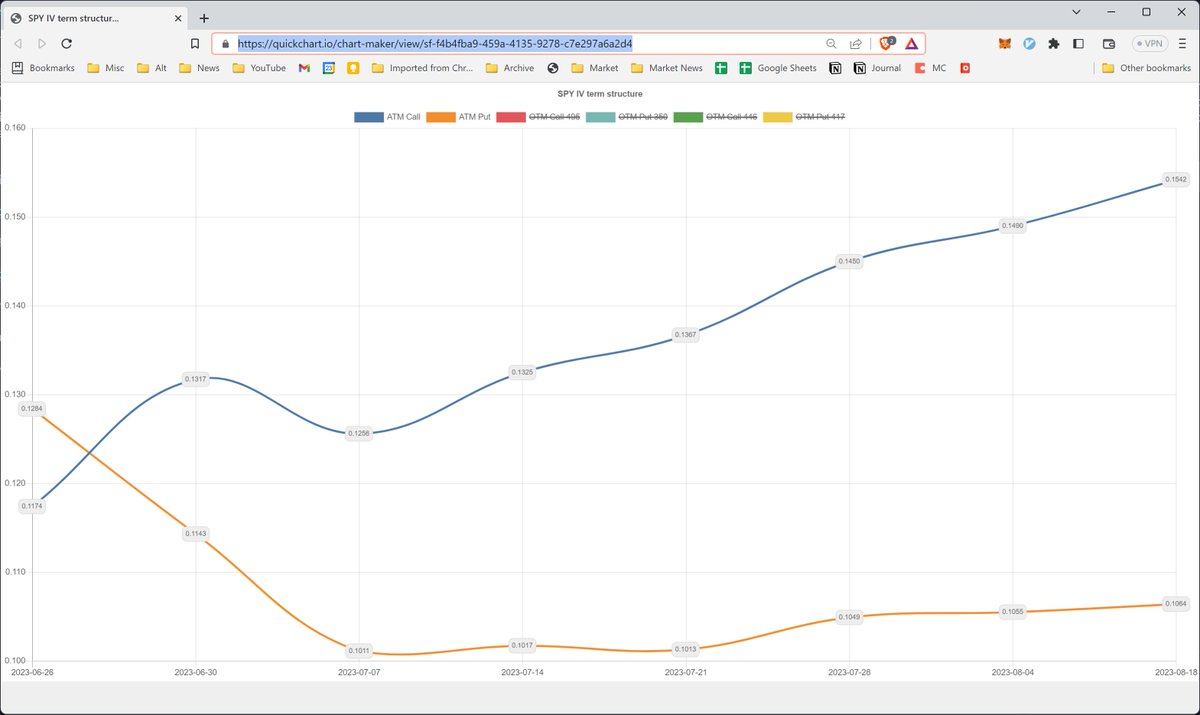Screen dimensions: 1200x715
Task: Click the URL in the address bar
Action: [x=434, y=44]
